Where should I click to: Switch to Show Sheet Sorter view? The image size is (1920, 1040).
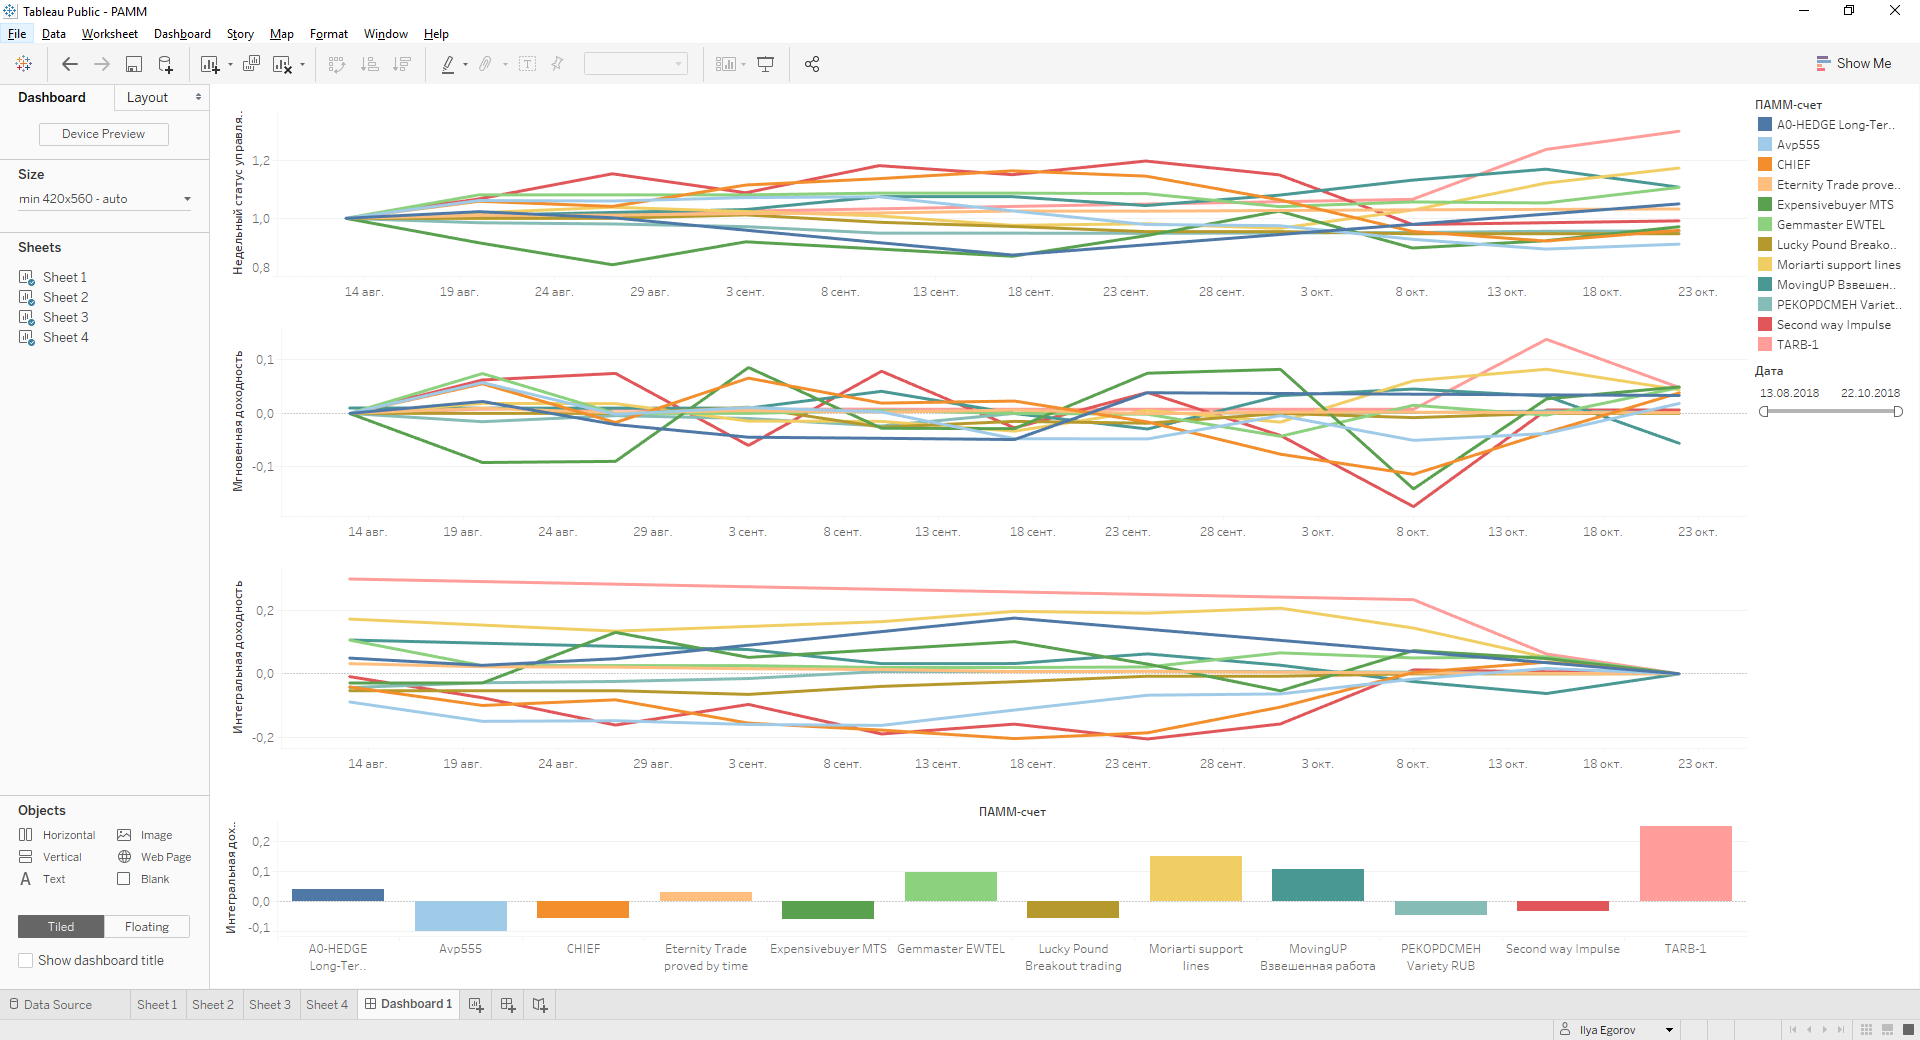tap(1866, 1029)
